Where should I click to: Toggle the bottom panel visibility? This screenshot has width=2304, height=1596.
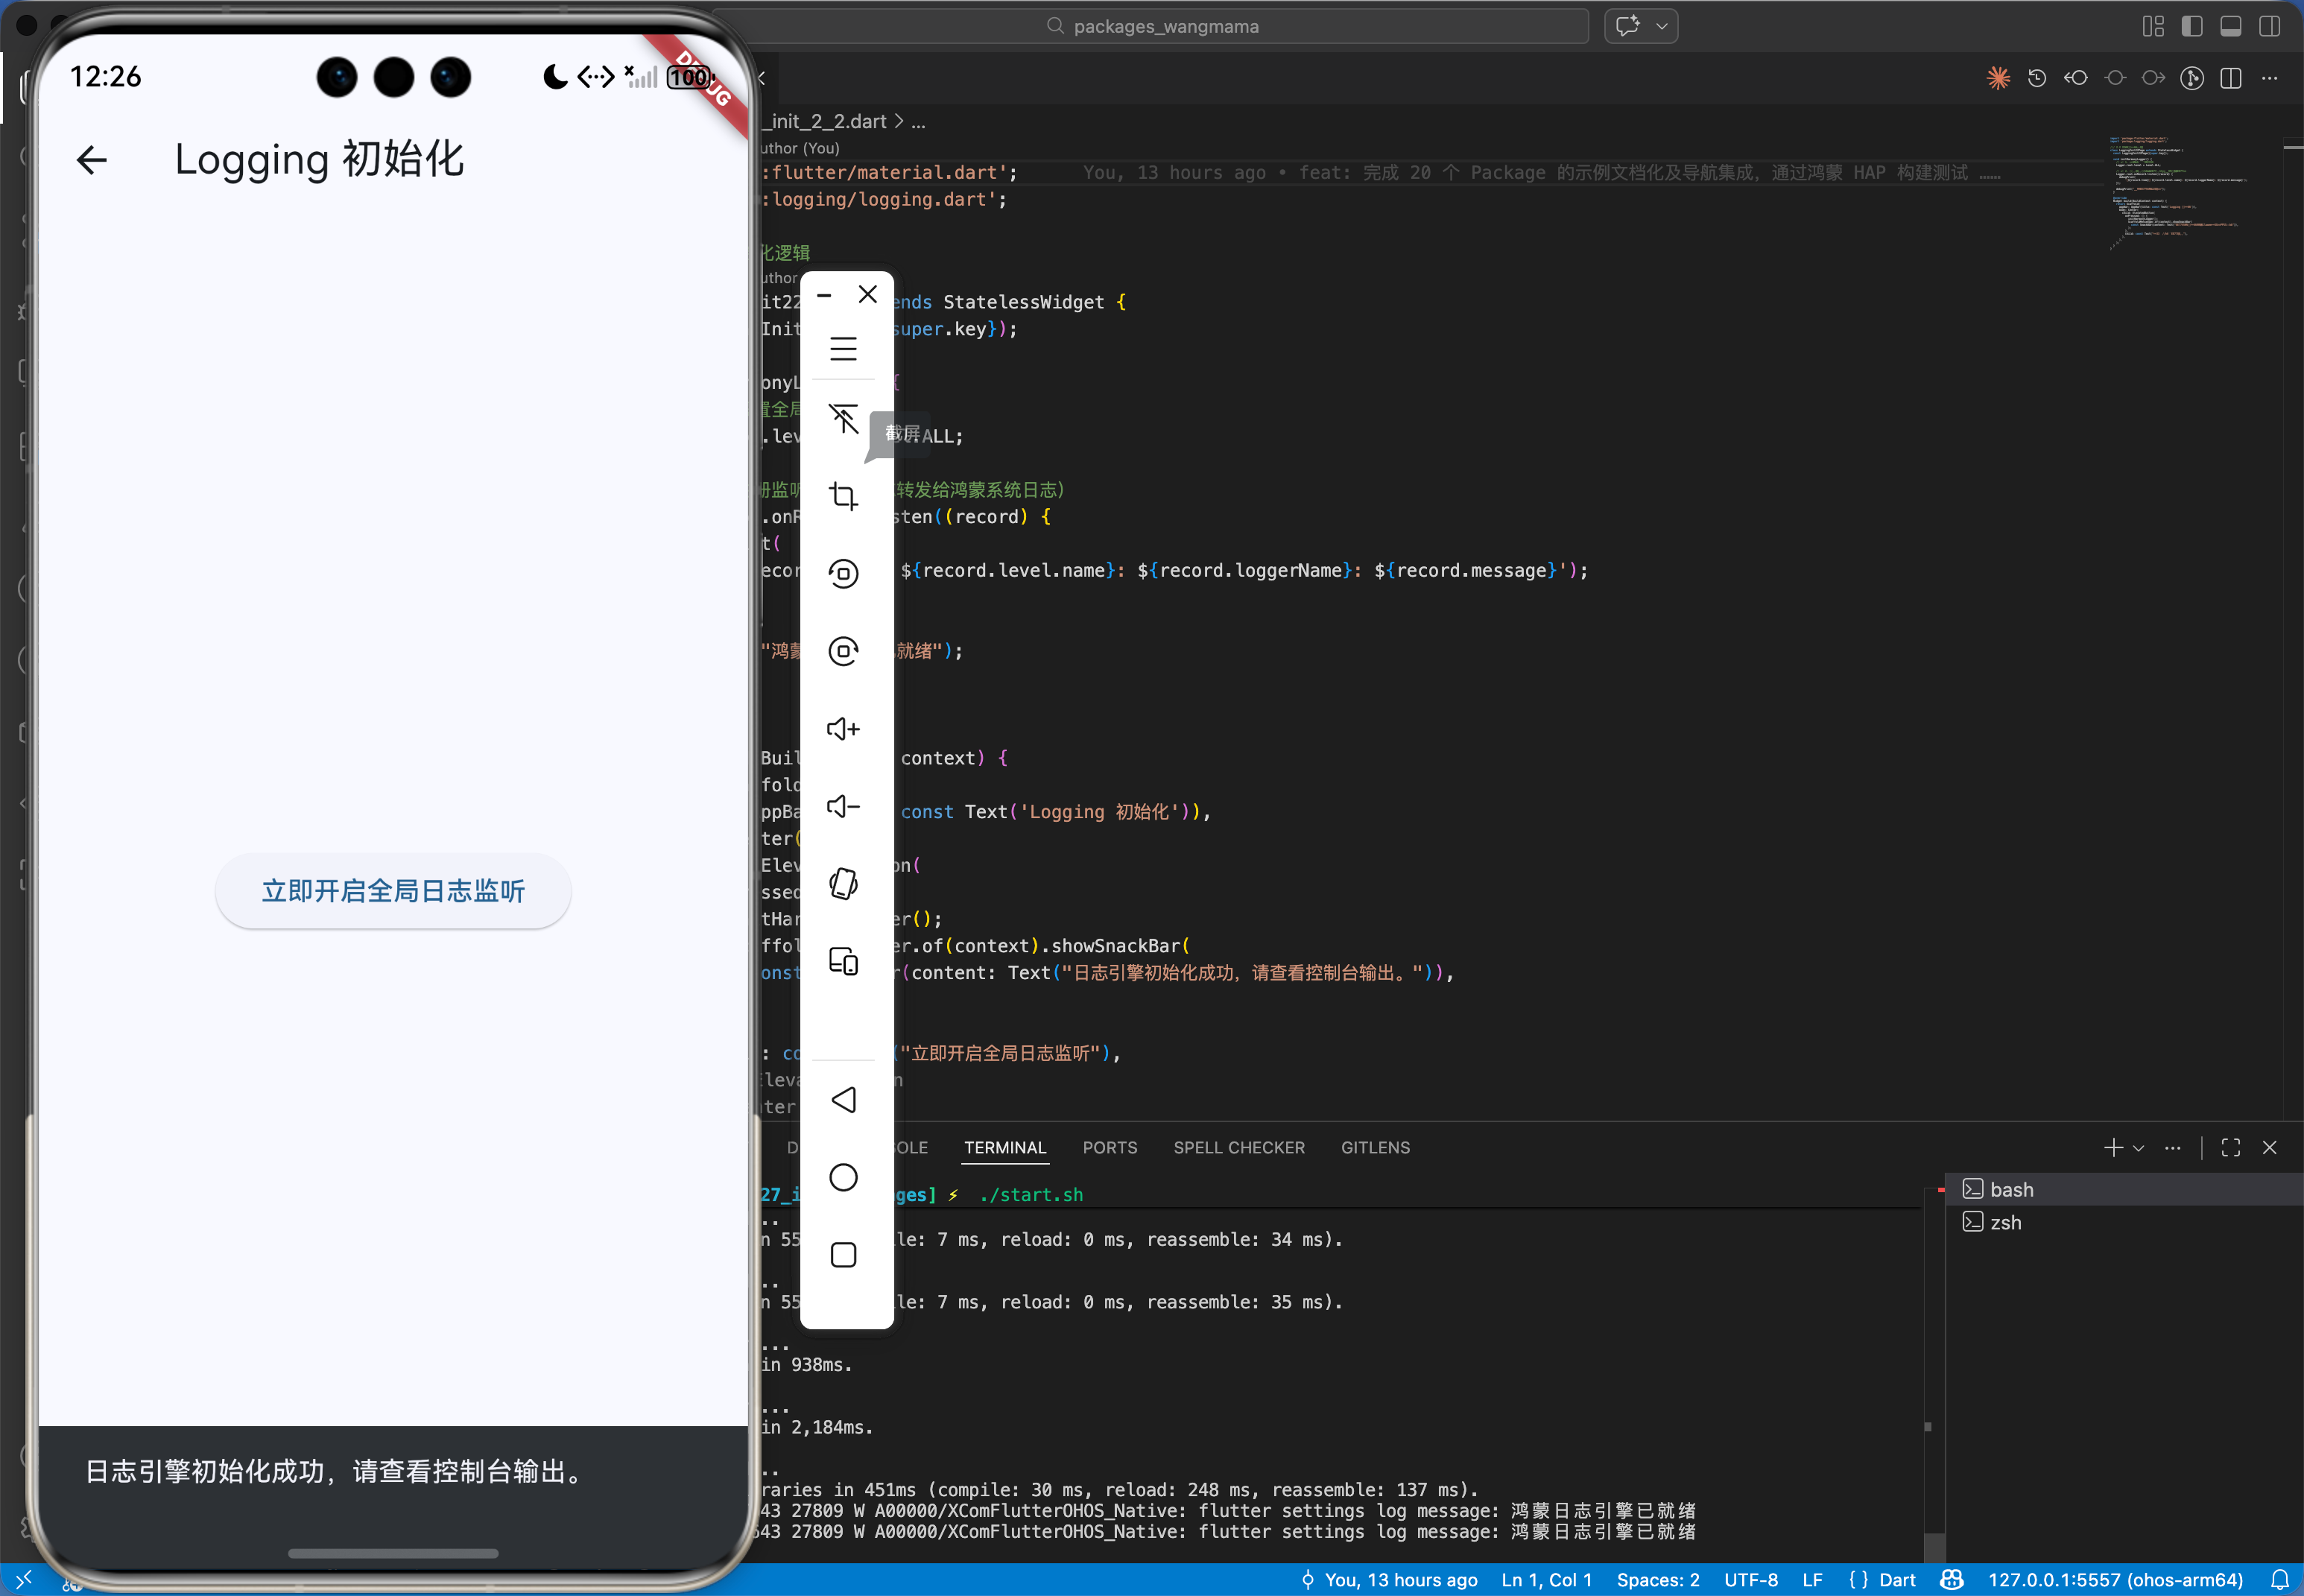coord(2230,26)
